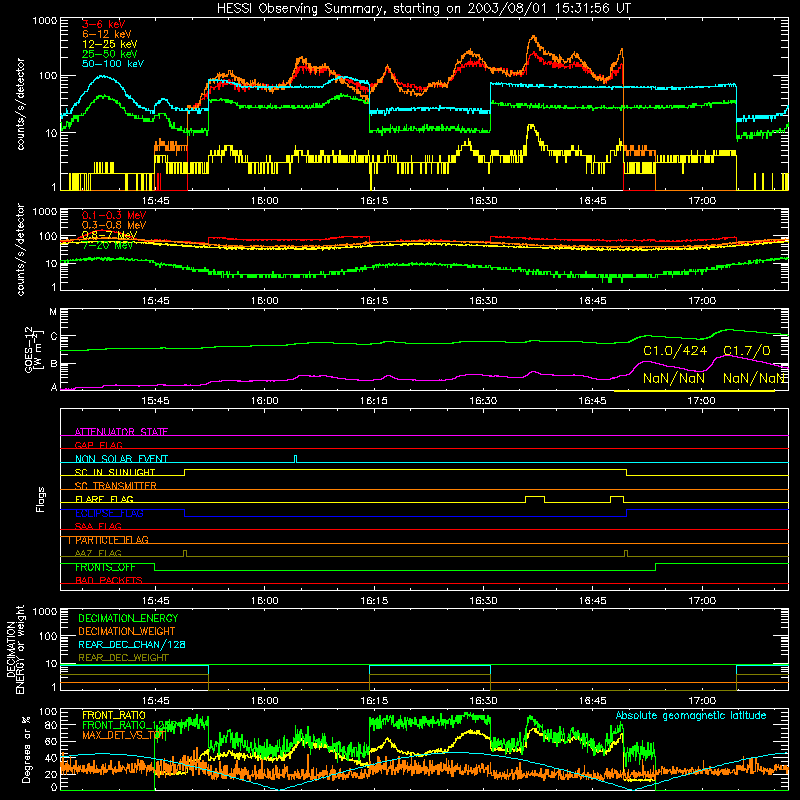
Task: Click the SAA_FLAG label
Action: [x=98, y=526]
